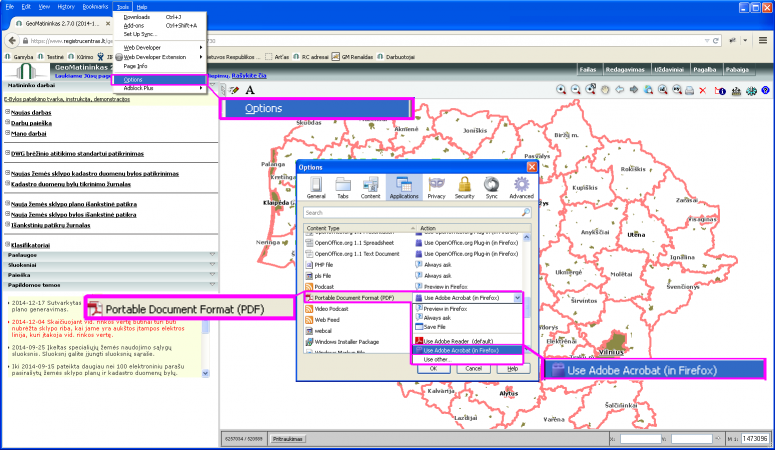Open Privacy pane in Options dialog
The width and height of the screenshot is (775, 450).
436,187
